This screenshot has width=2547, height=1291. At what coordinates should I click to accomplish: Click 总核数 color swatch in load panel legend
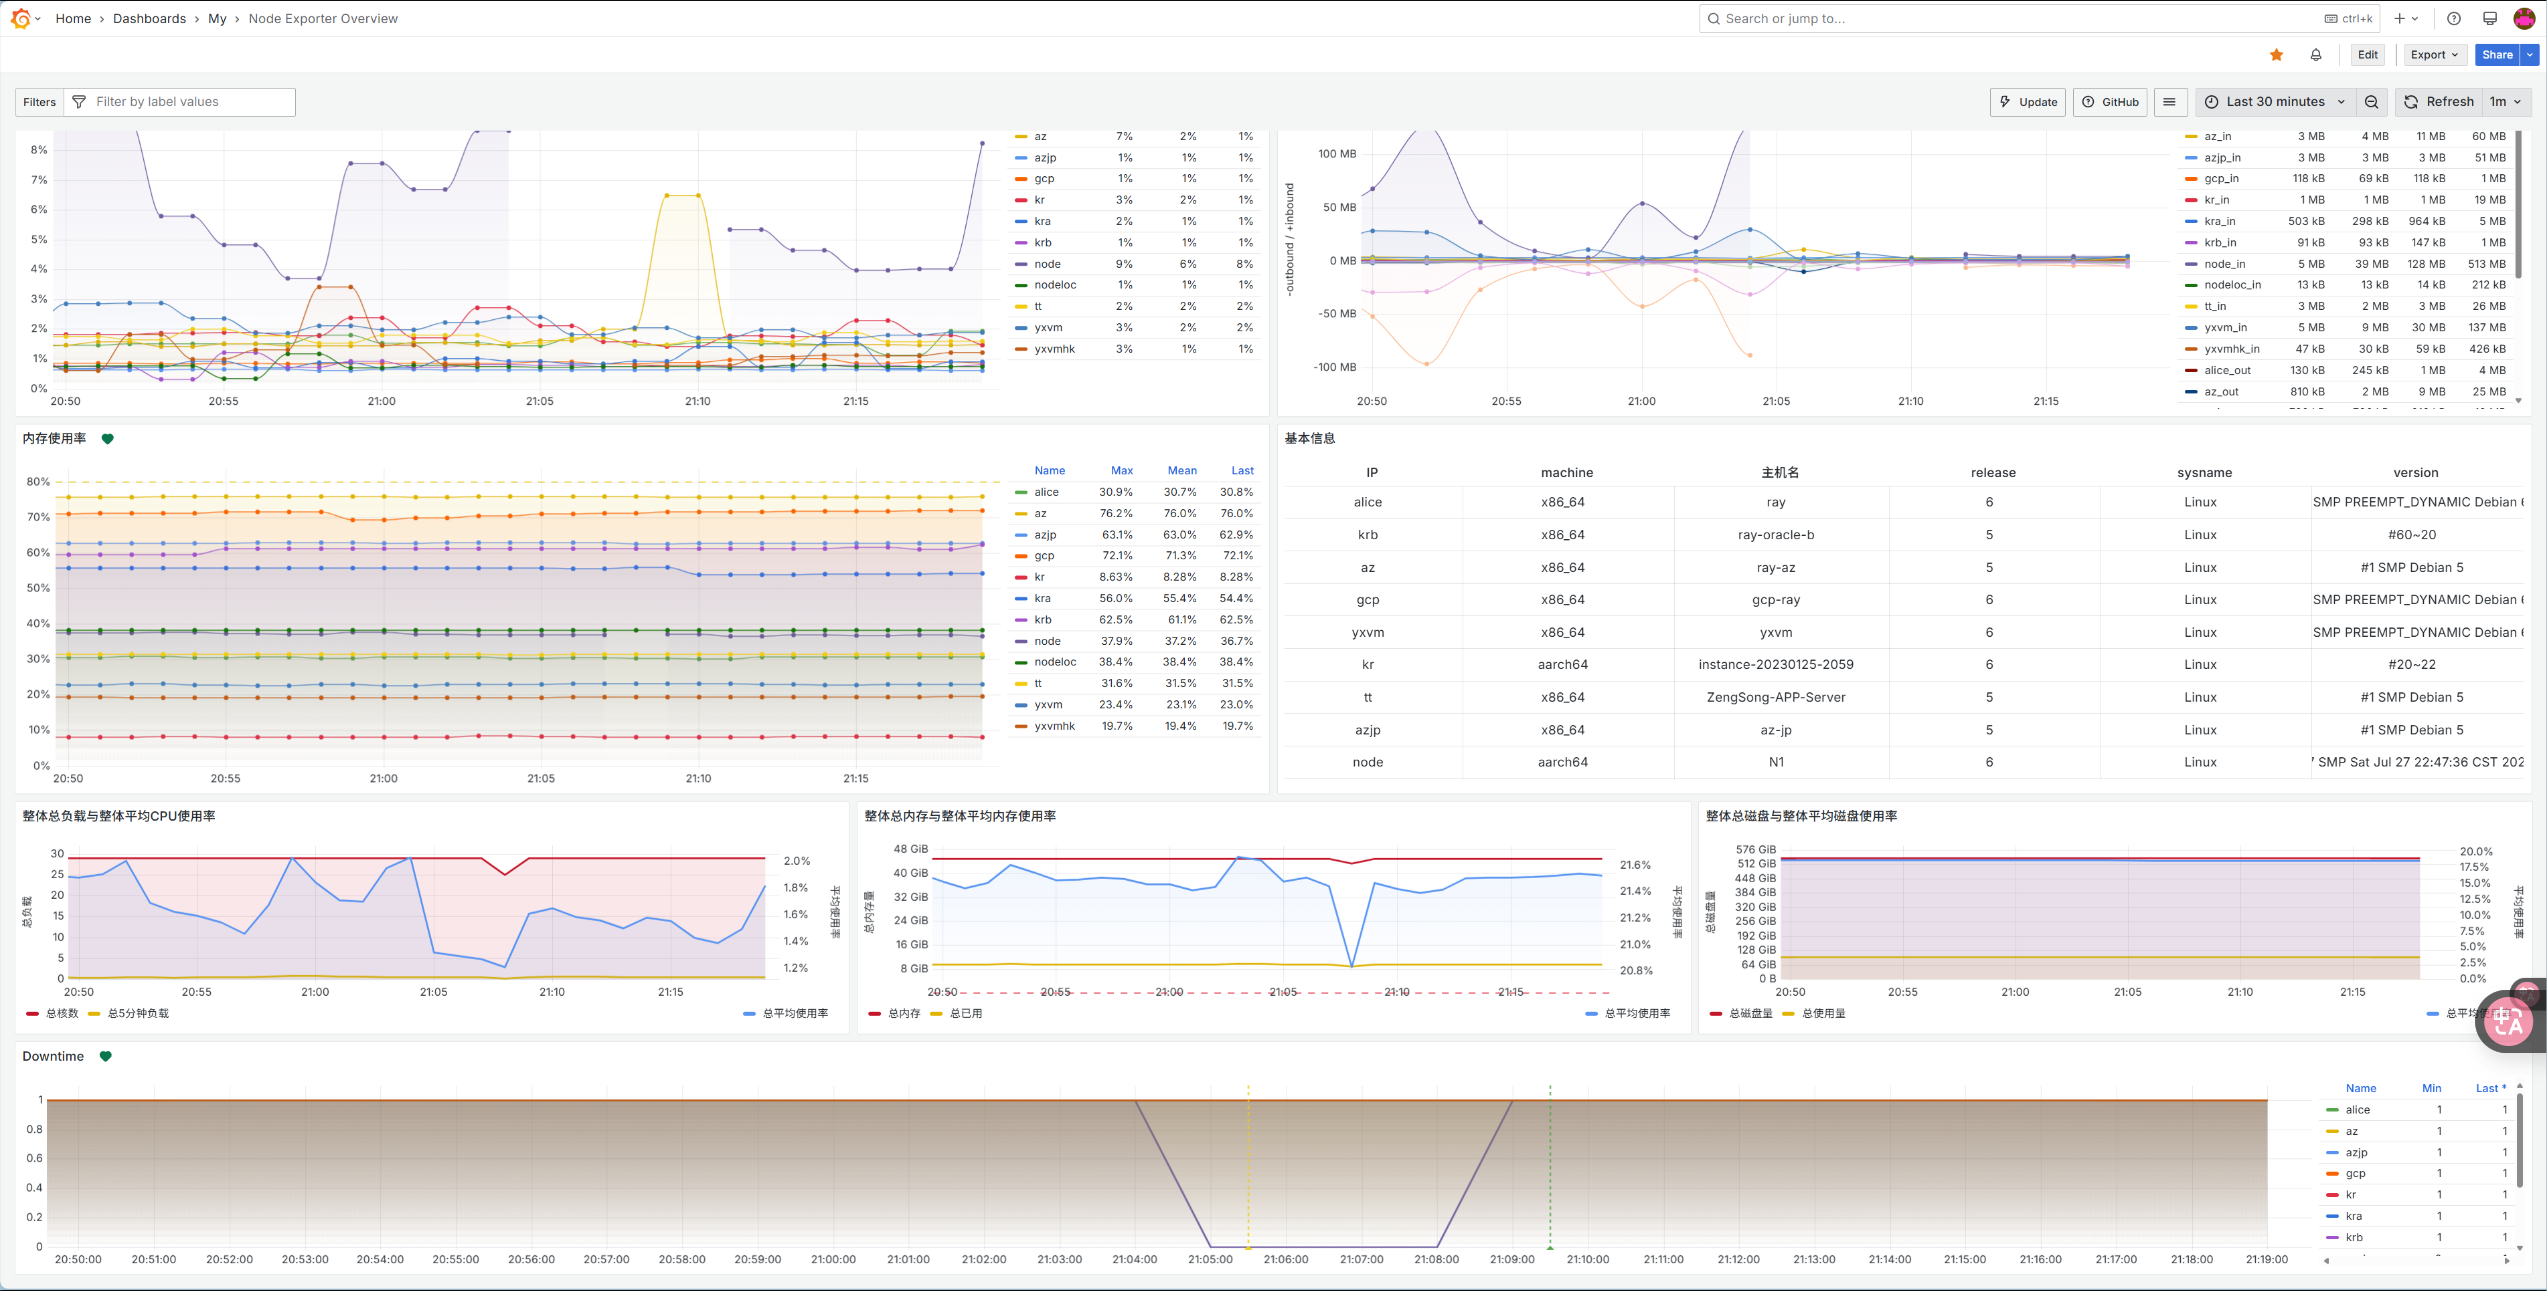tap(33, 1014)
